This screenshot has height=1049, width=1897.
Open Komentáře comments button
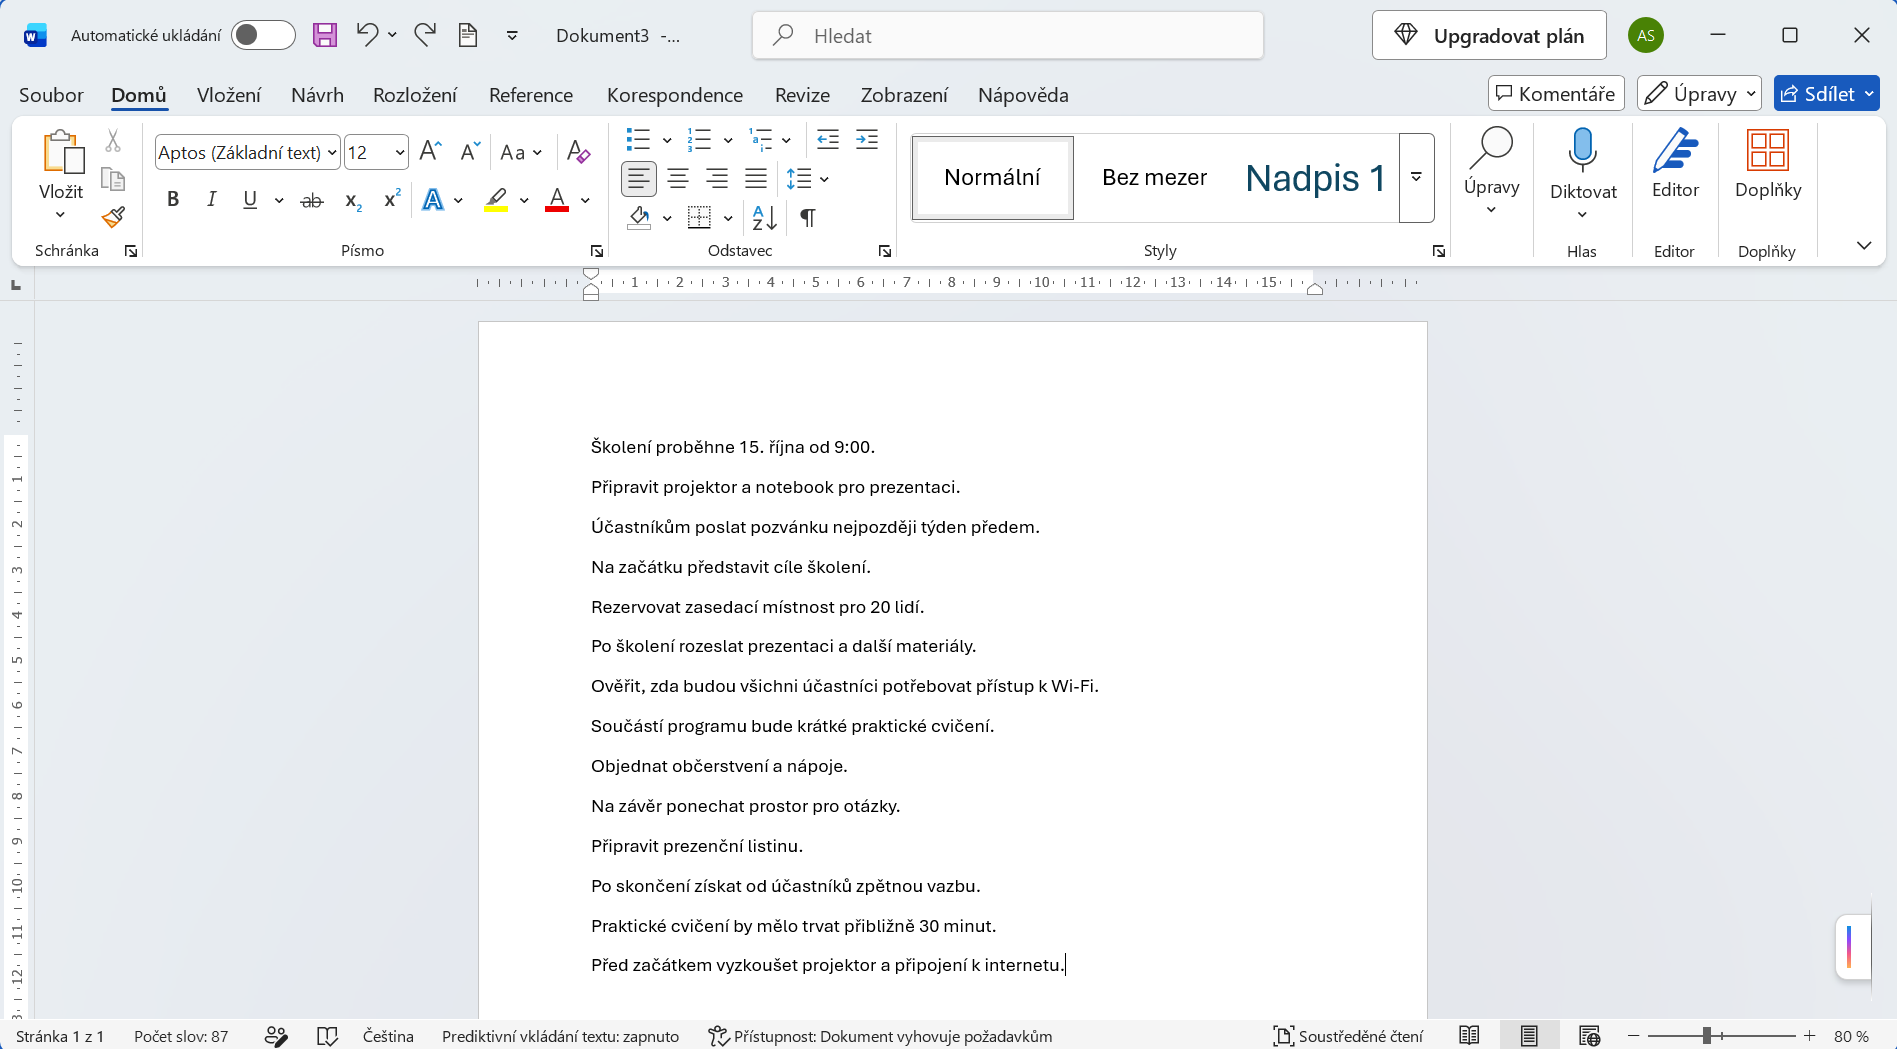[x=1556, y=94]
